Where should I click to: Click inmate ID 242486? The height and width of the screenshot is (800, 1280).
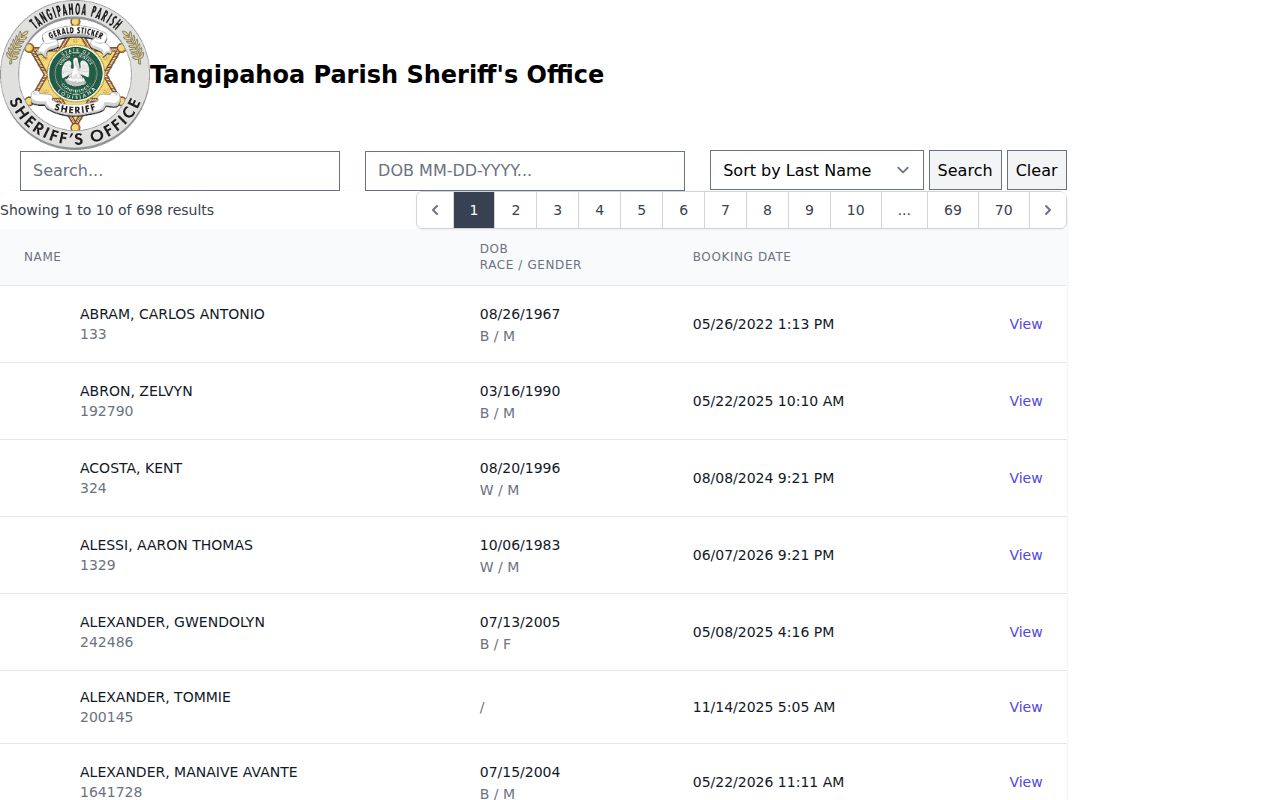(x=106, y=642)
